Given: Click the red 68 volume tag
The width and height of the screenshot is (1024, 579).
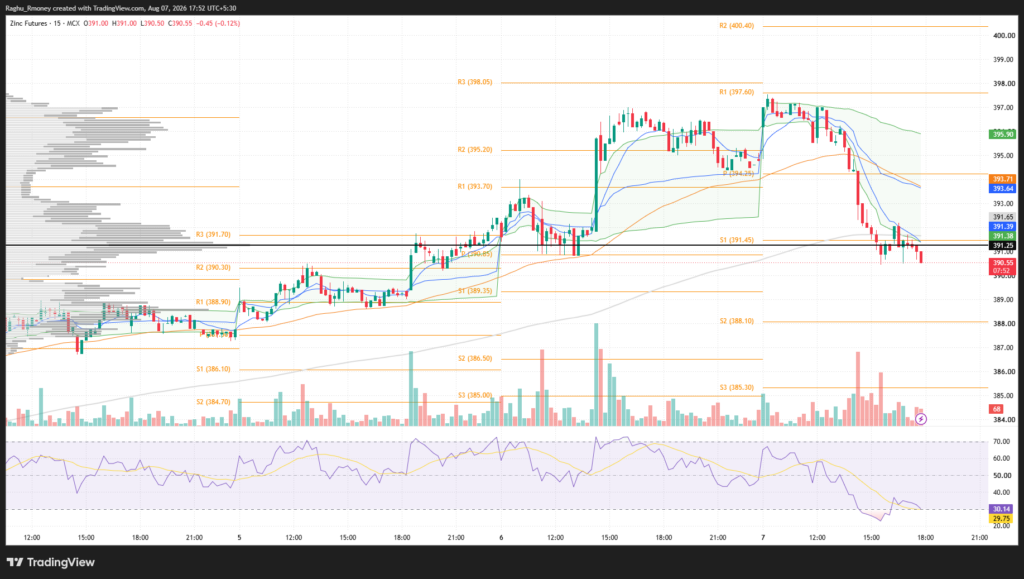Looking at the screenshot, I should (997, 409).
